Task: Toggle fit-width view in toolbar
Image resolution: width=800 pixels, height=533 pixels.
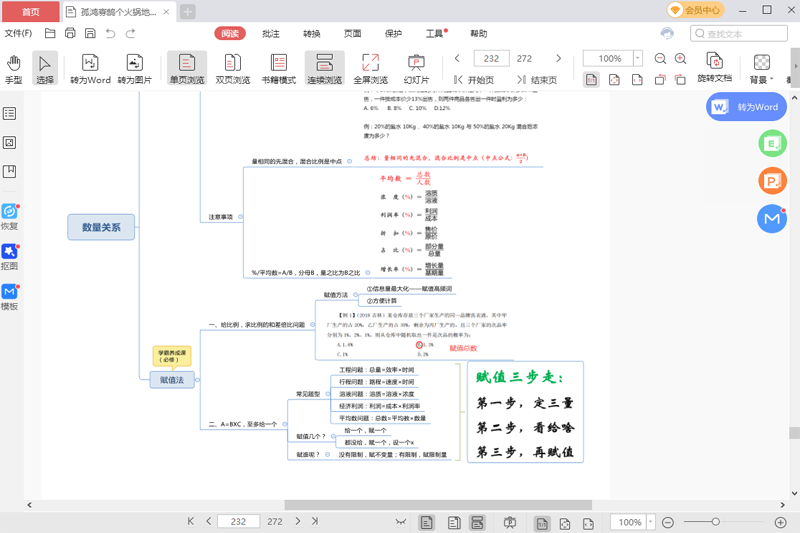Action: (x=637, y=80)
